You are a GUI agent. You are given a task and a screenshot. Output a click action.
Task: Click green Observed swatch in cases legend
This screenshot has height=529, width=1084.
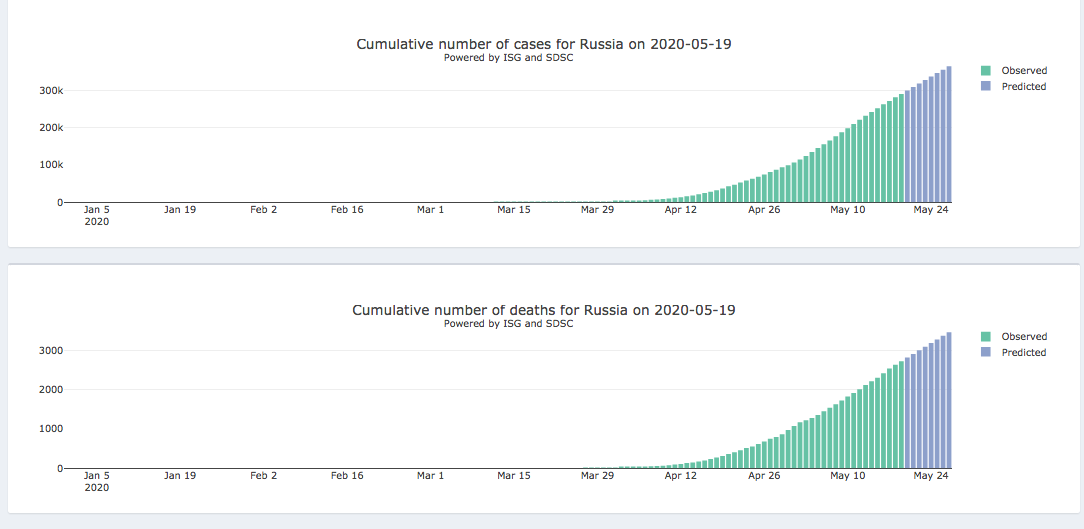[x=986, y=71]
